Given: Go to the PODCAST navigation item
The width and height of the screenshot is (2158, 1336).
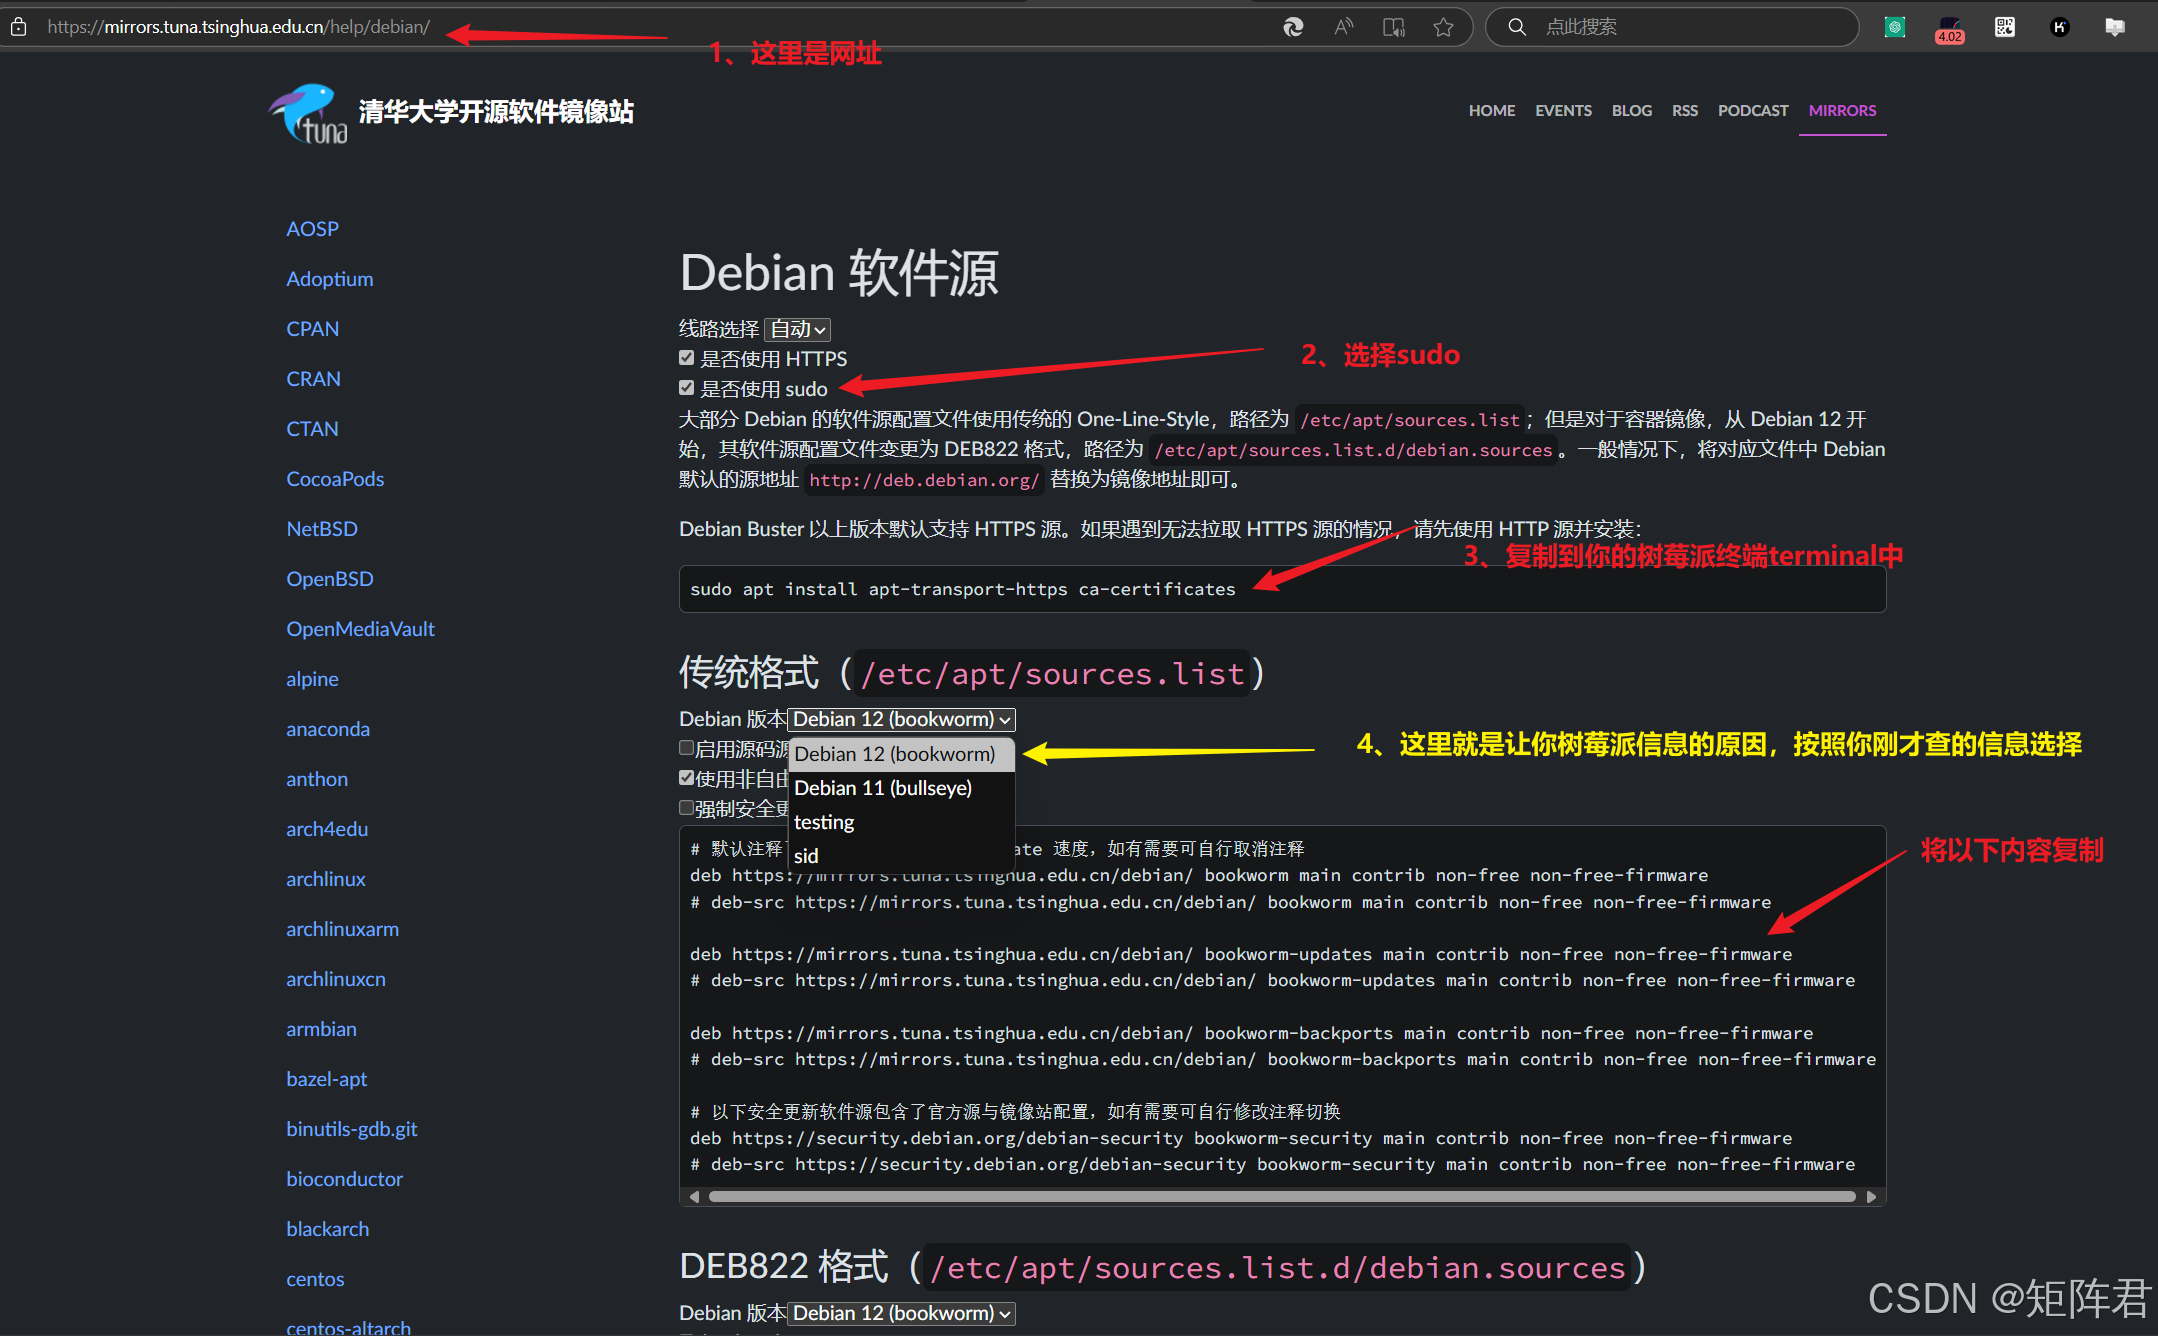Looking at the screenshot, I should point(1752,110).
